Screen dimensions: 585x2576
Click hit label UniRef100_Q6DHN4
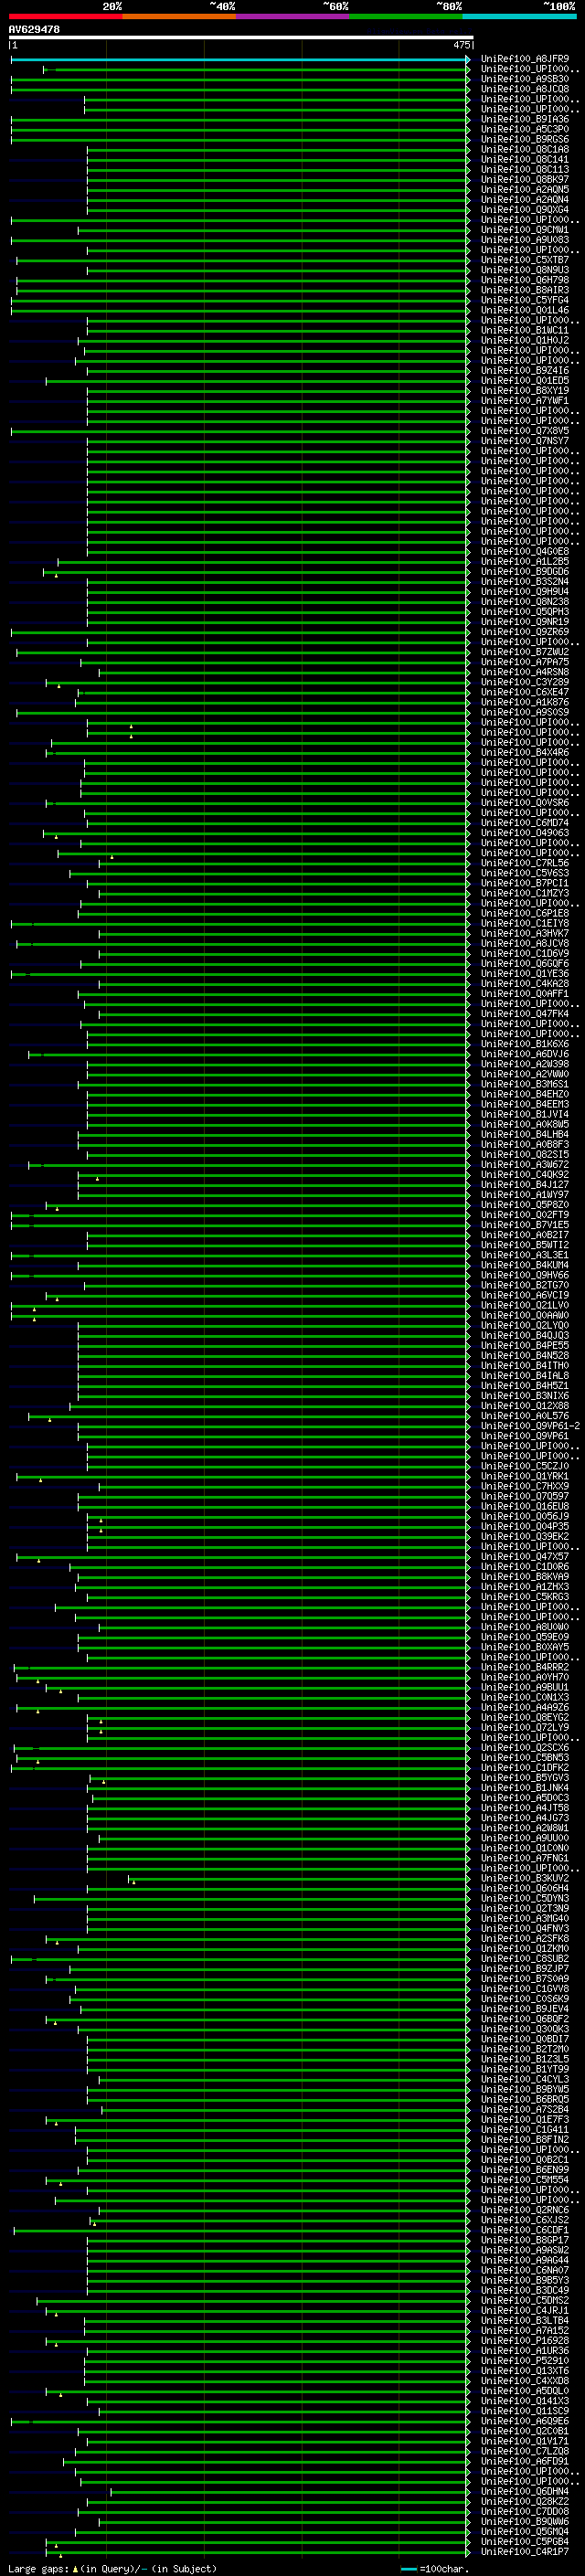[524, 2491]
